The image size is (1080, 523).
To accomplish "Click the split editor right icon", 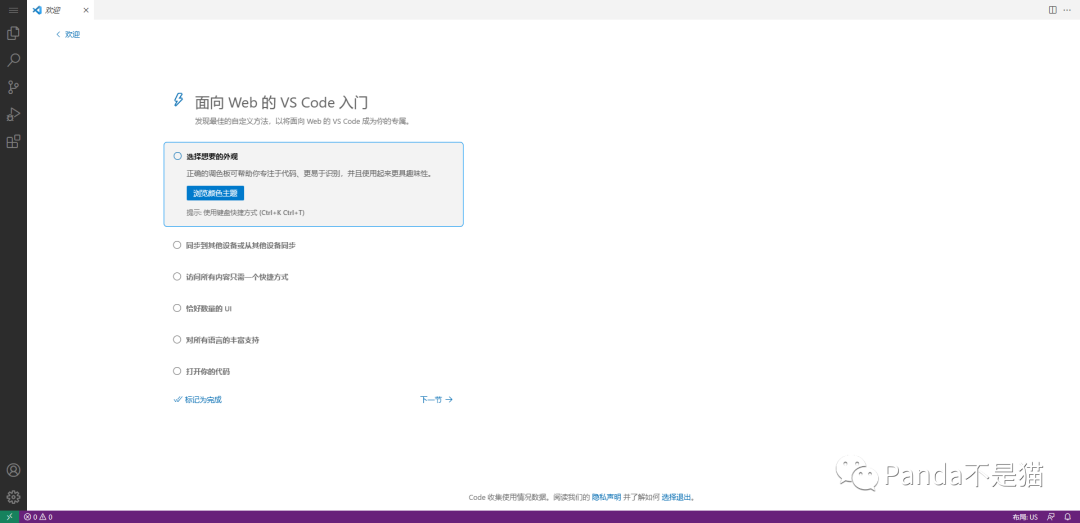I will 1052,10.
